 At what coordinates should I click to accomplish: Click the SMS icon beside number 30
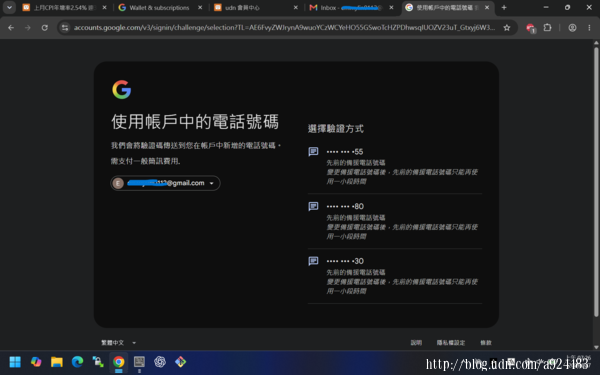(x=313, y=261)
